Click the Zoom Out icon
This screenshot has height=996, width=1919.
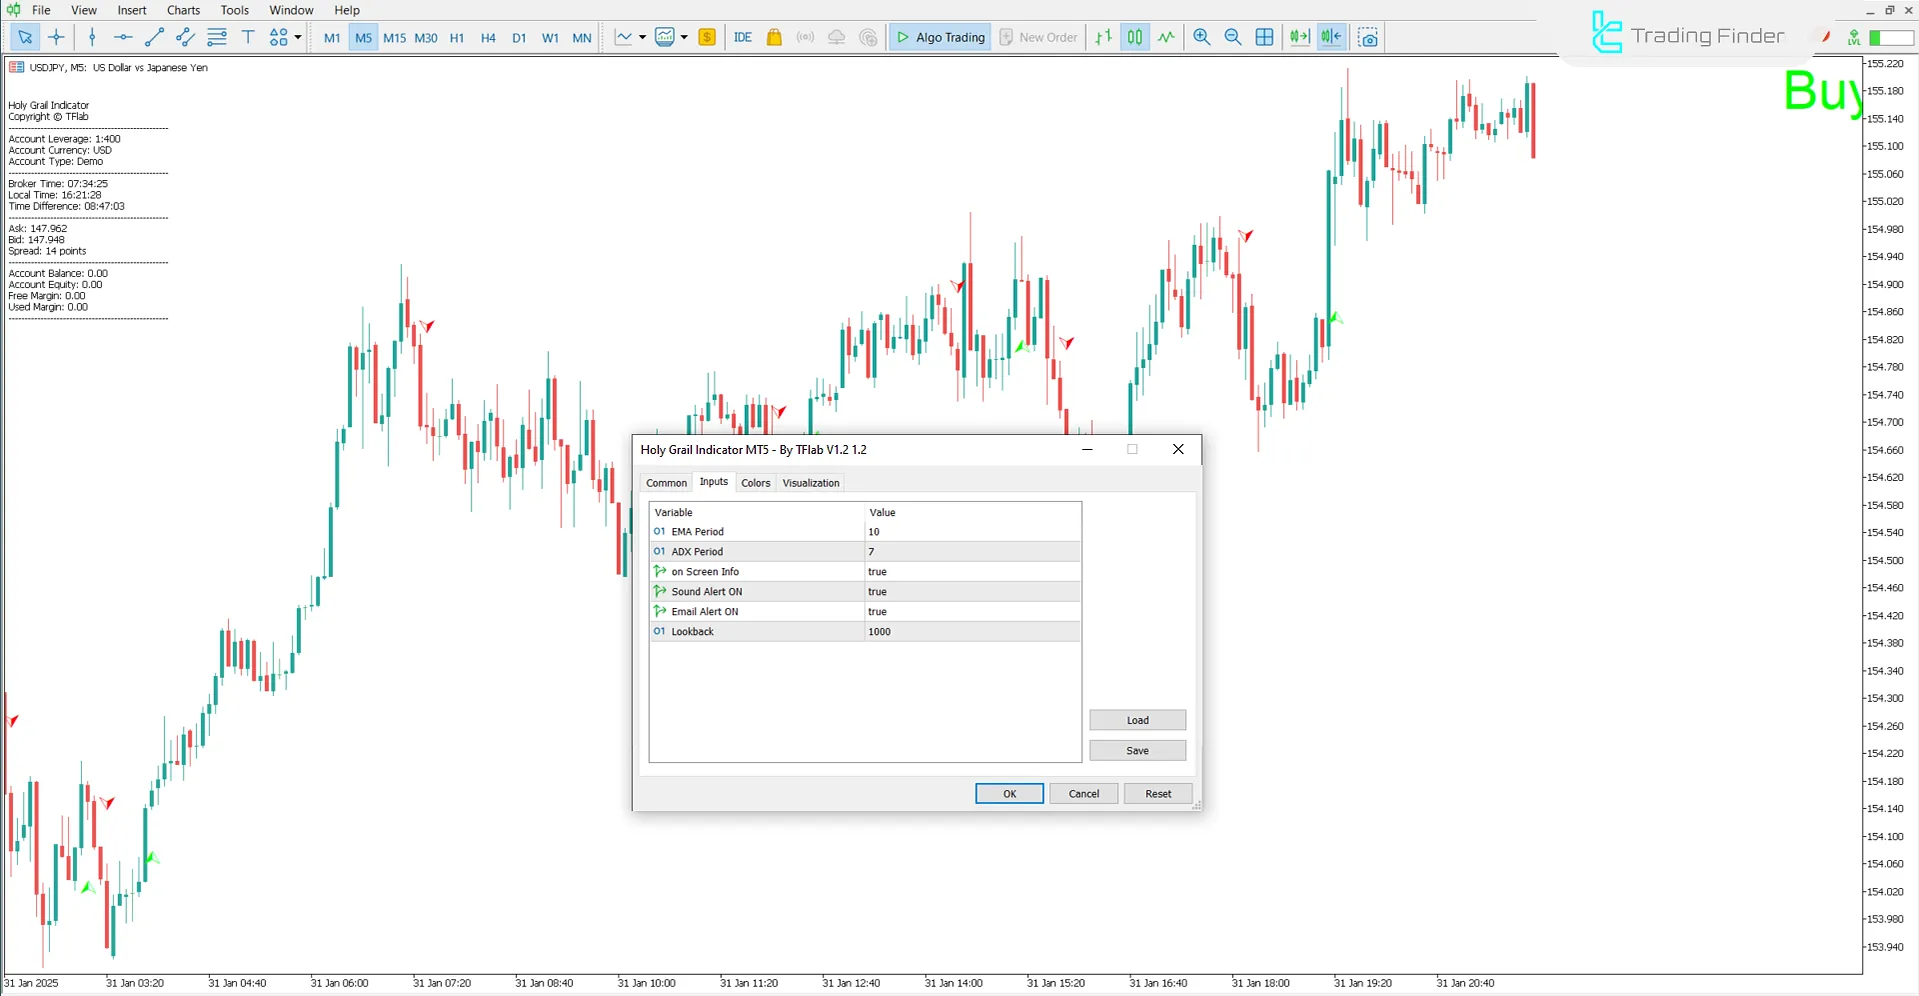(x=1233, y=37)
